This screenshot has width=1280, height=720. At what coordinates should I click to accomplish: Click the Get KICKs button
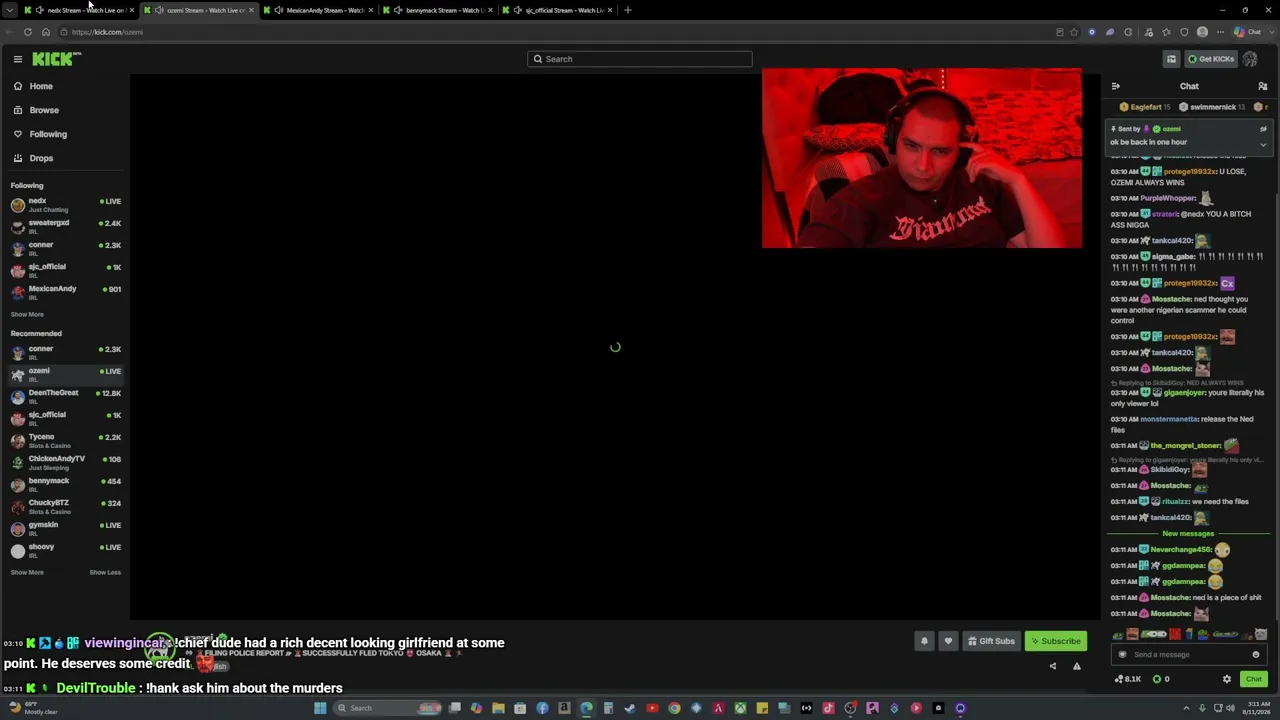point(1211,59)
